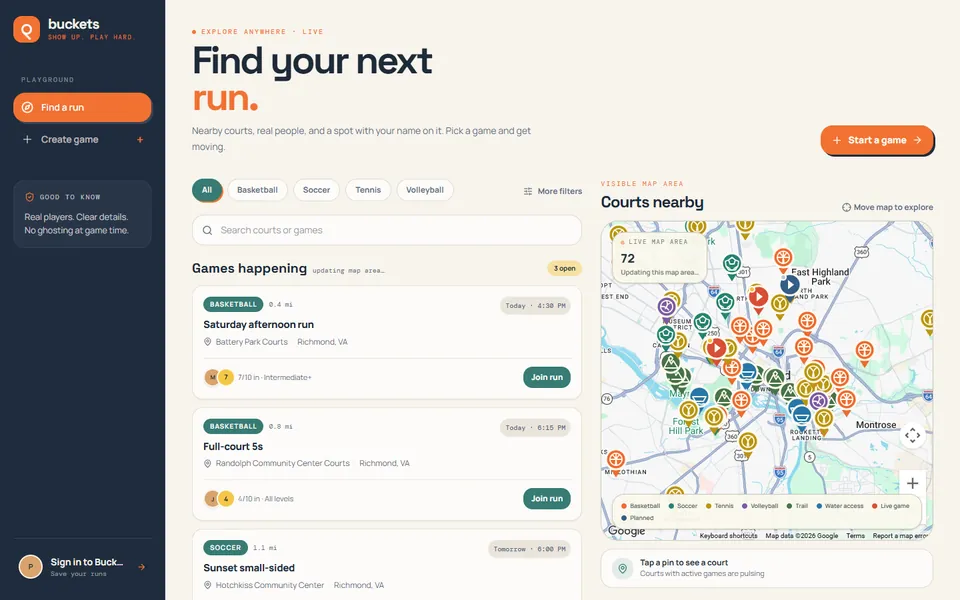Screen dimensions: 960x600
Task: Join the Saturday afternoon run
Action: [547, 377]
